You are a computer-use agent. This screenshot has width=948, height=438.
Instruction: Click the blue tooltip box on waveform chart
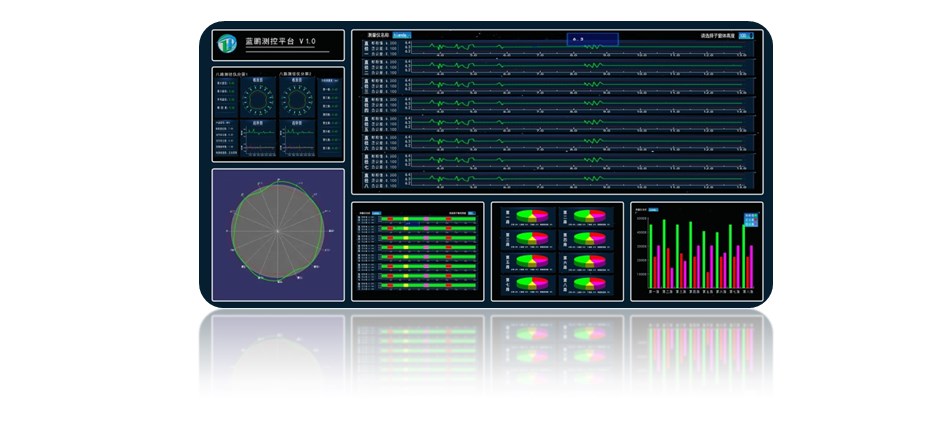tap(592, 39)
